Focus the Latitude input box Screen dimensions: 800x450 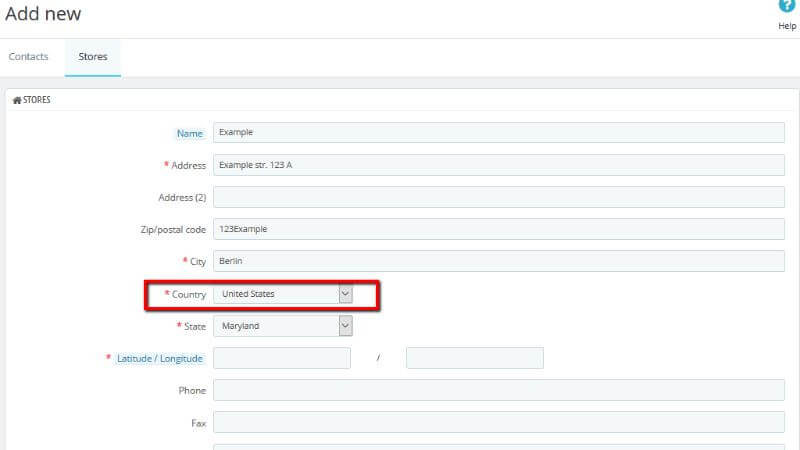[282, 358]
